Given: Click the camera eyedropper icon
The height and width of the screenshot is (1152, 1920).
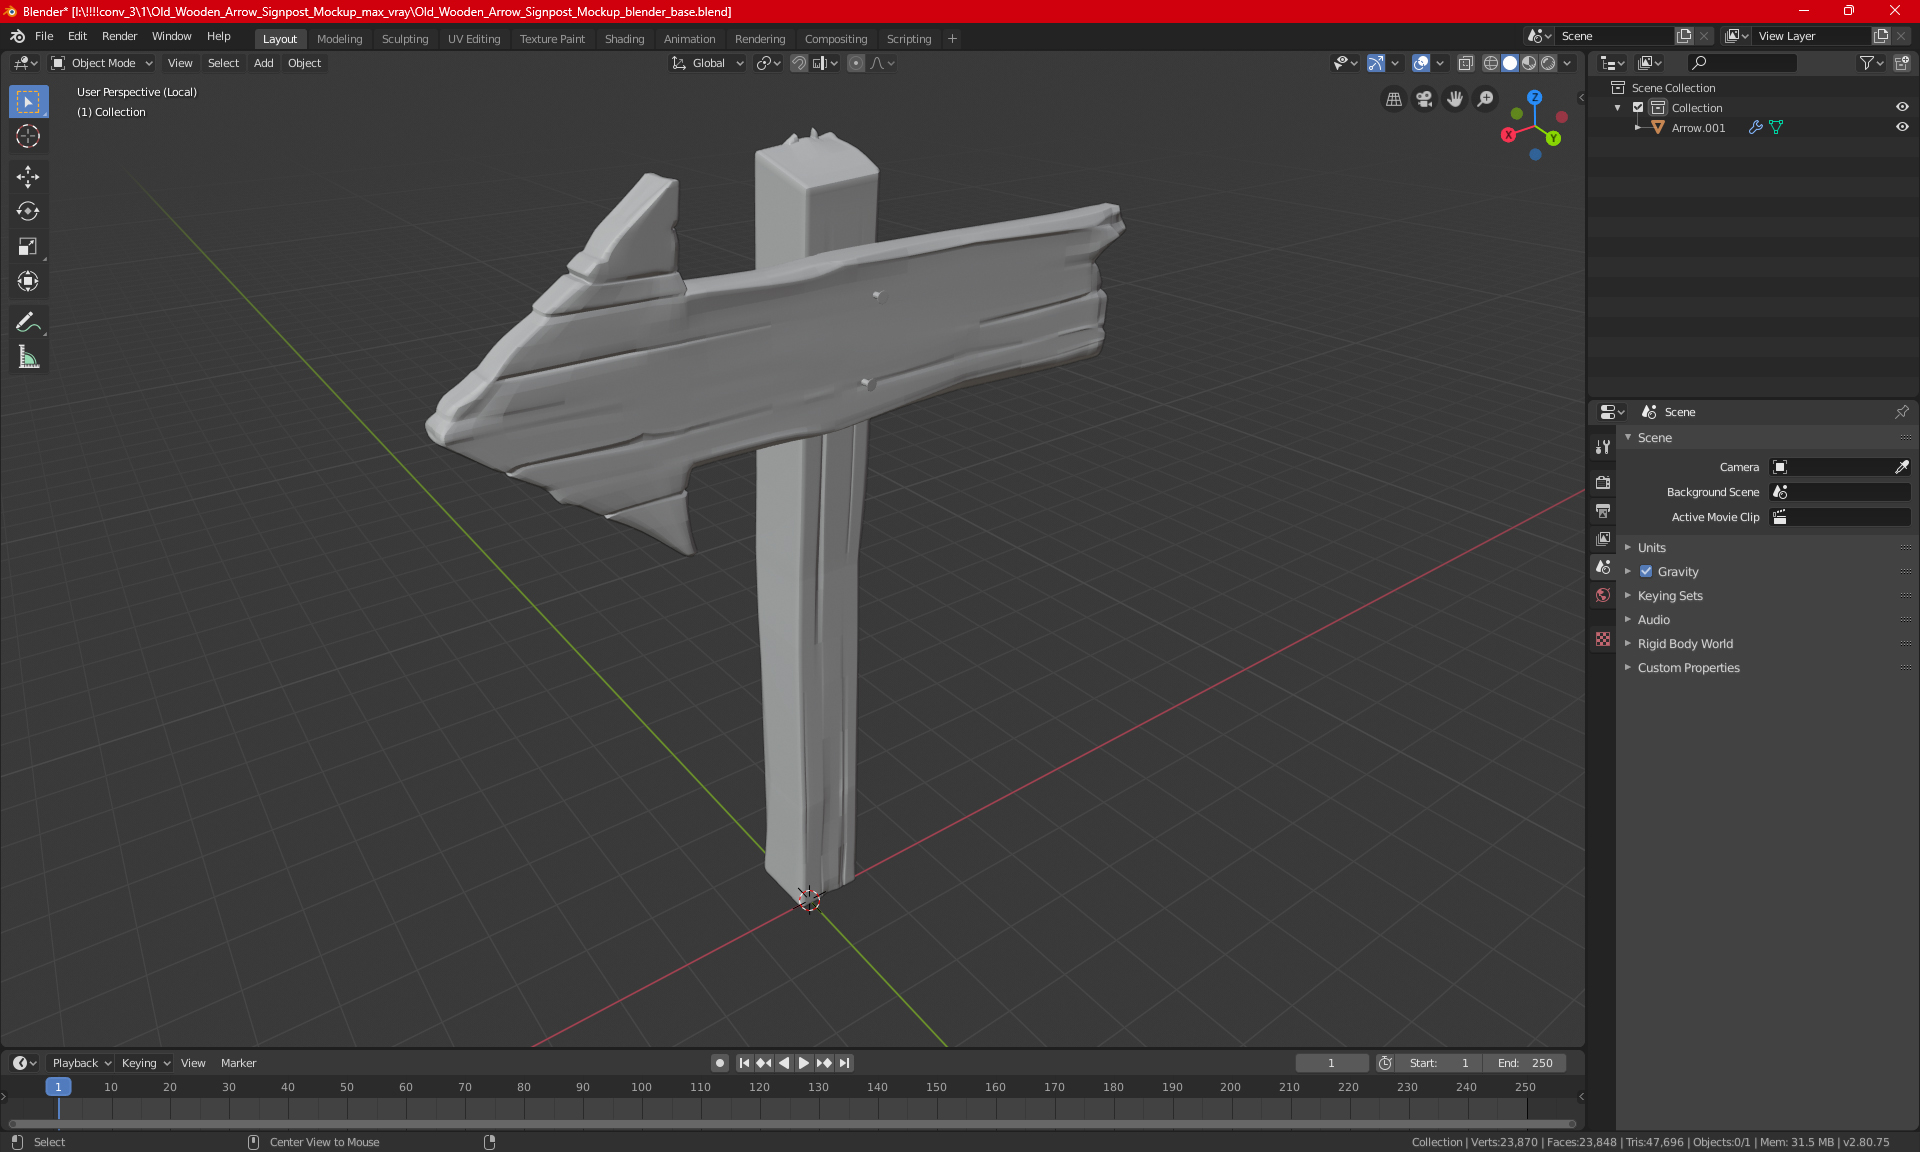Looking at the screenshot, I should click(x=1901, y=467).
